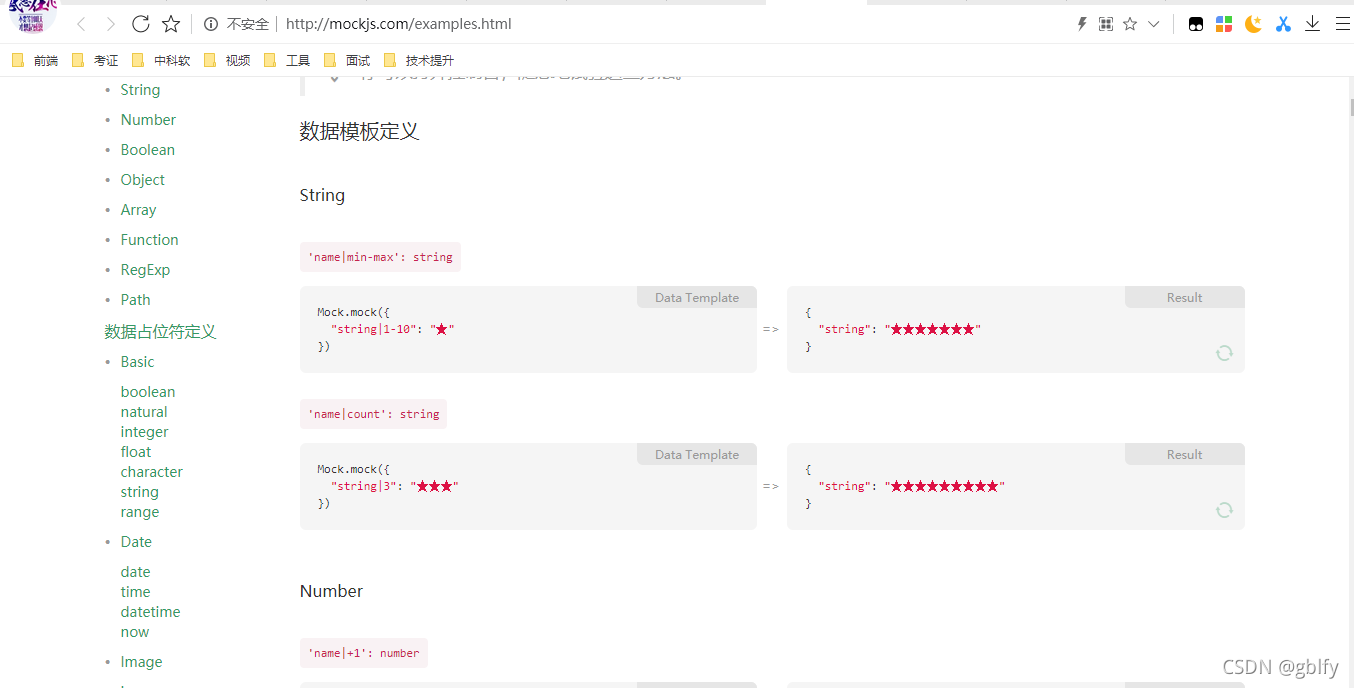This screenshot has width=1354, height=688.
Task: Click the user avatar at top left
Action: (x=32, y=17)
